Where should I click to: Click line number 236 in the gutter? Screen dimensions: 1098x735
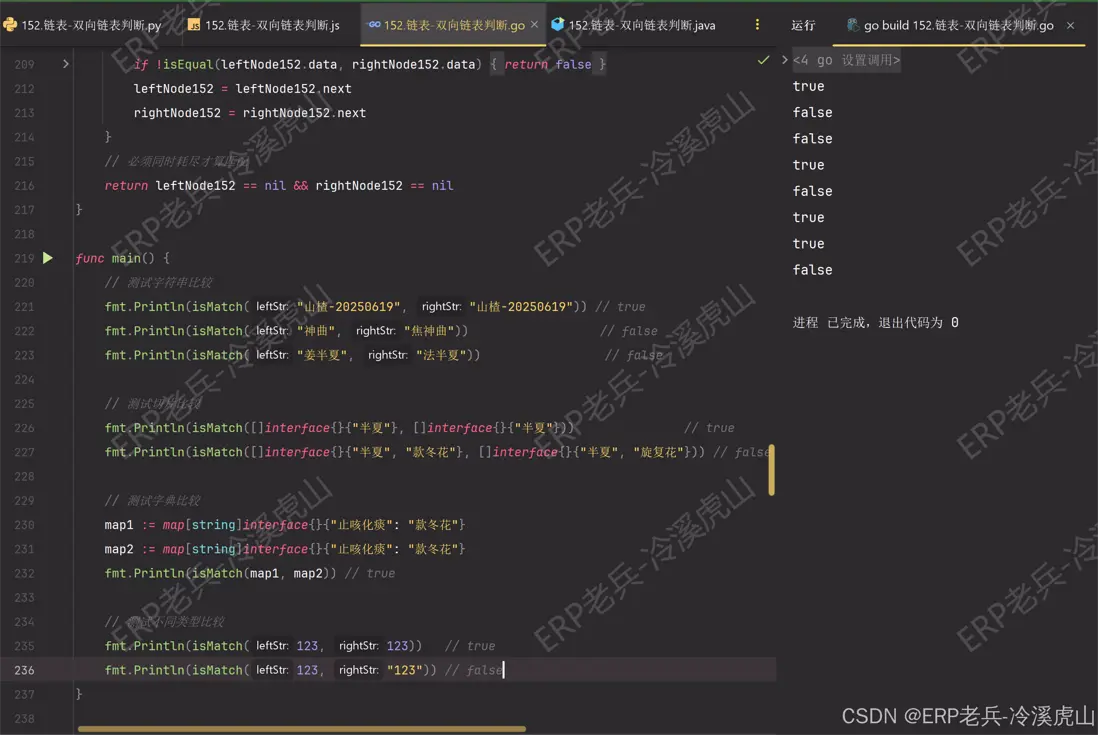pos(24,670)
